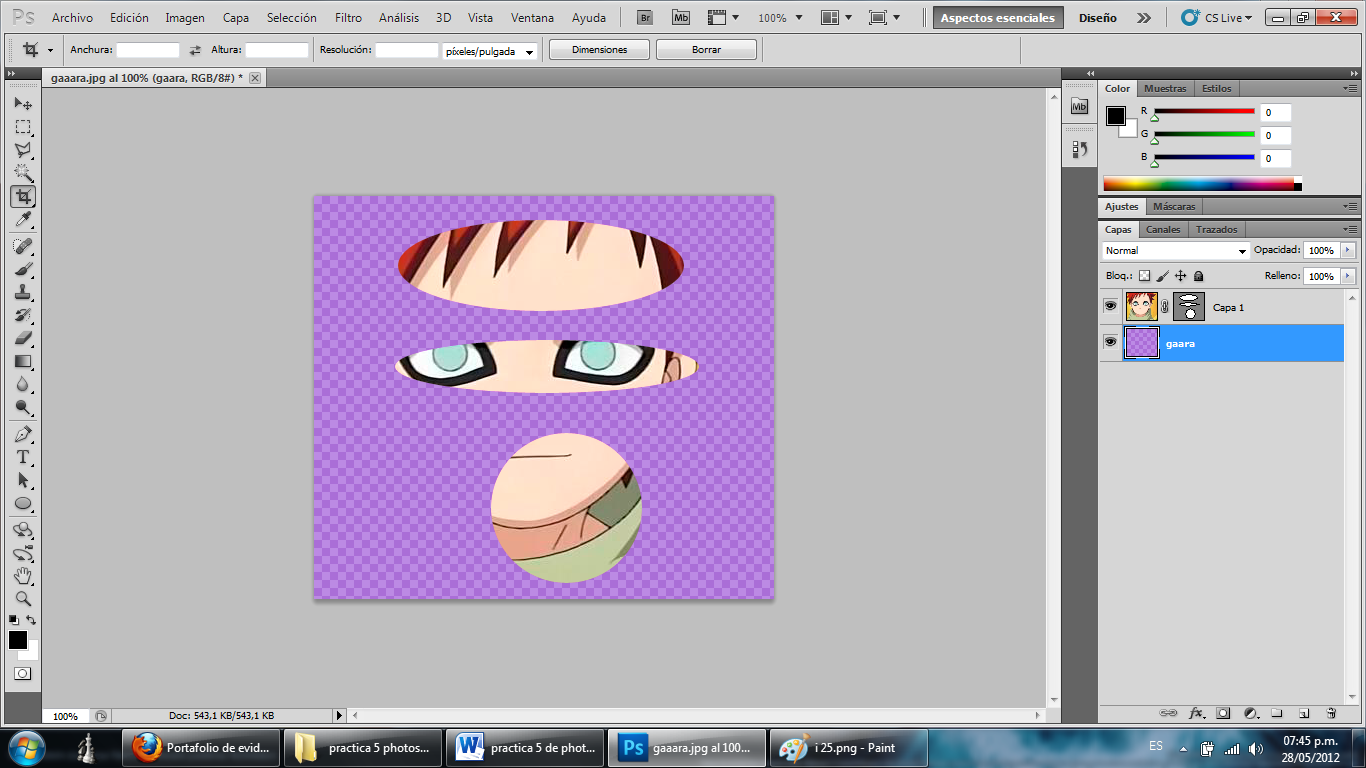1366x768 pixels.
Task: Select the Aspectos esenciales workspace
Action: point(997,18)
